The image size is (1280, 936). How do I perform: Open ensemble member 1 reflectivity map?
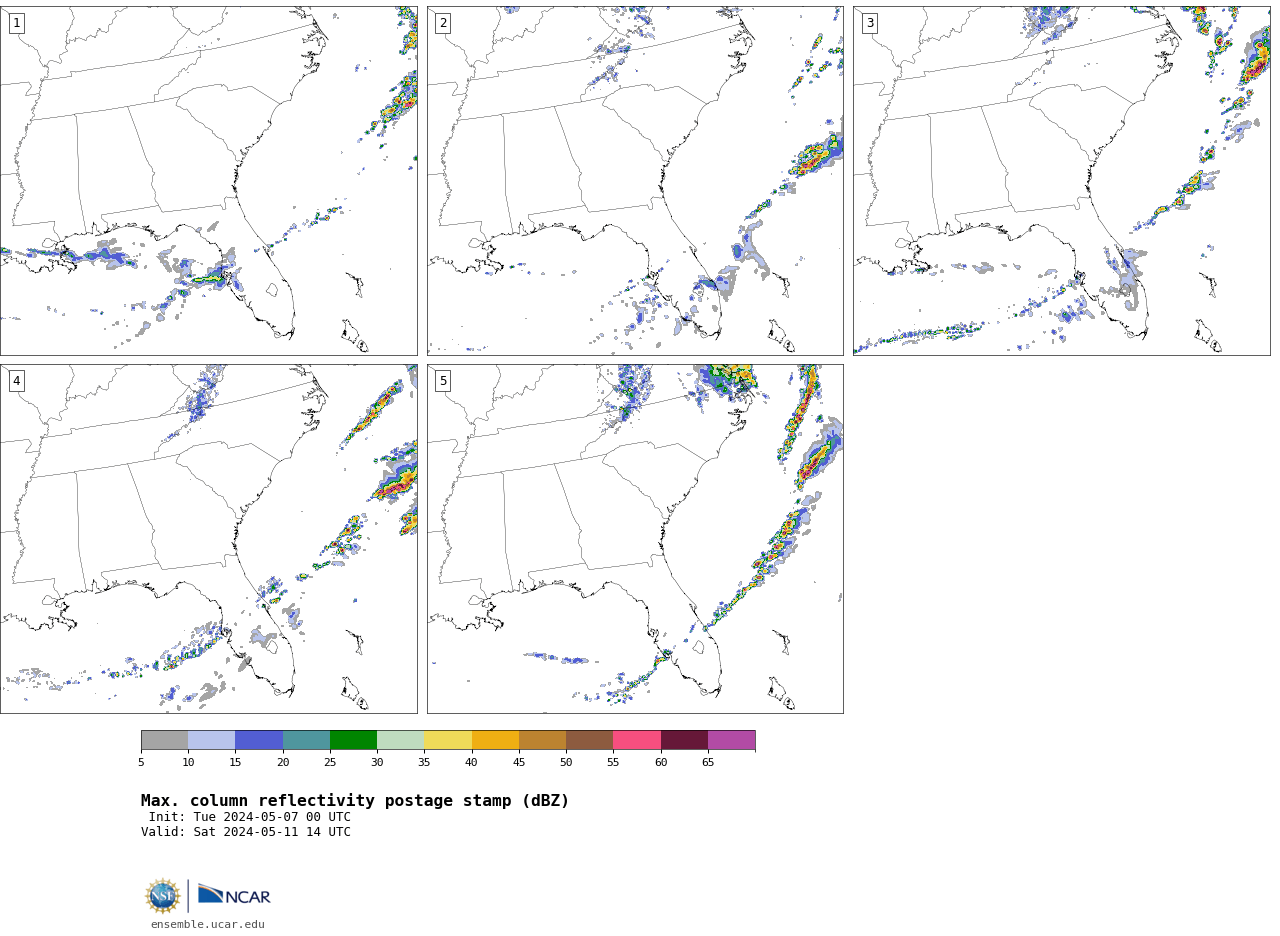click(208, 181)
